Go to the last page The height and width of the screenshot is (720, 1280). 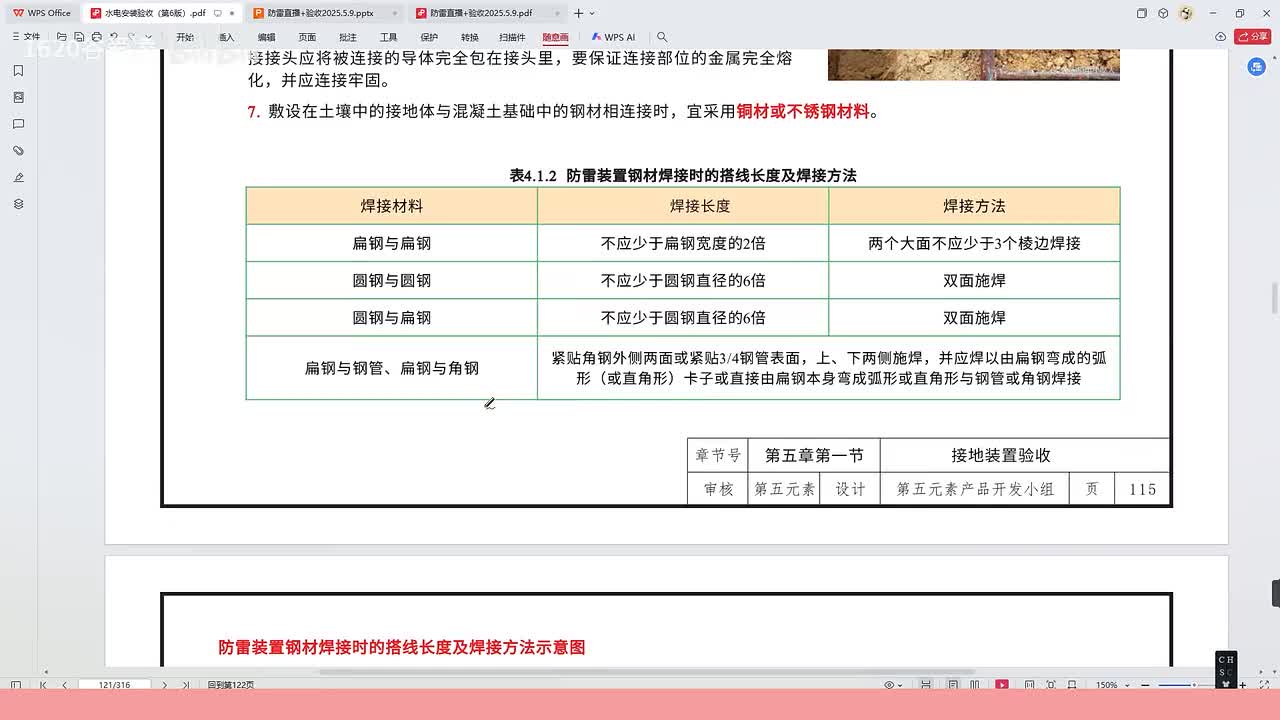(x=186, y=685)
